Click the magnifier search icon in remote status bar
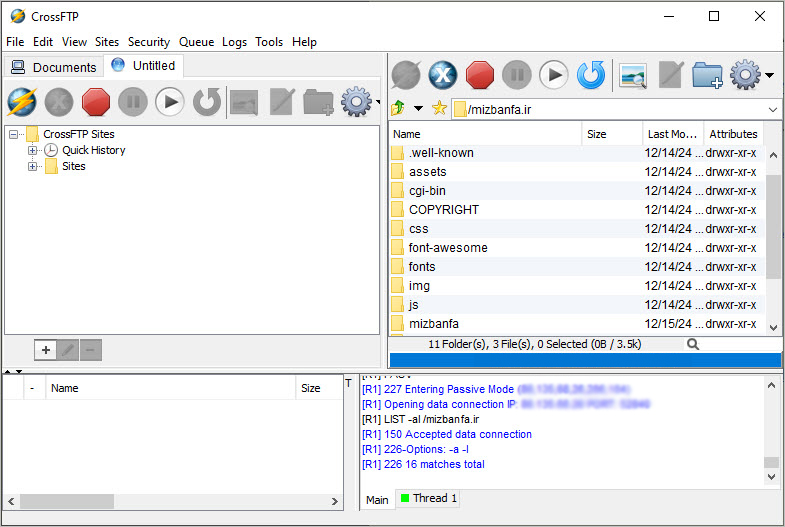Viewport: 785px width, 527px height. (x=693, y=344)
